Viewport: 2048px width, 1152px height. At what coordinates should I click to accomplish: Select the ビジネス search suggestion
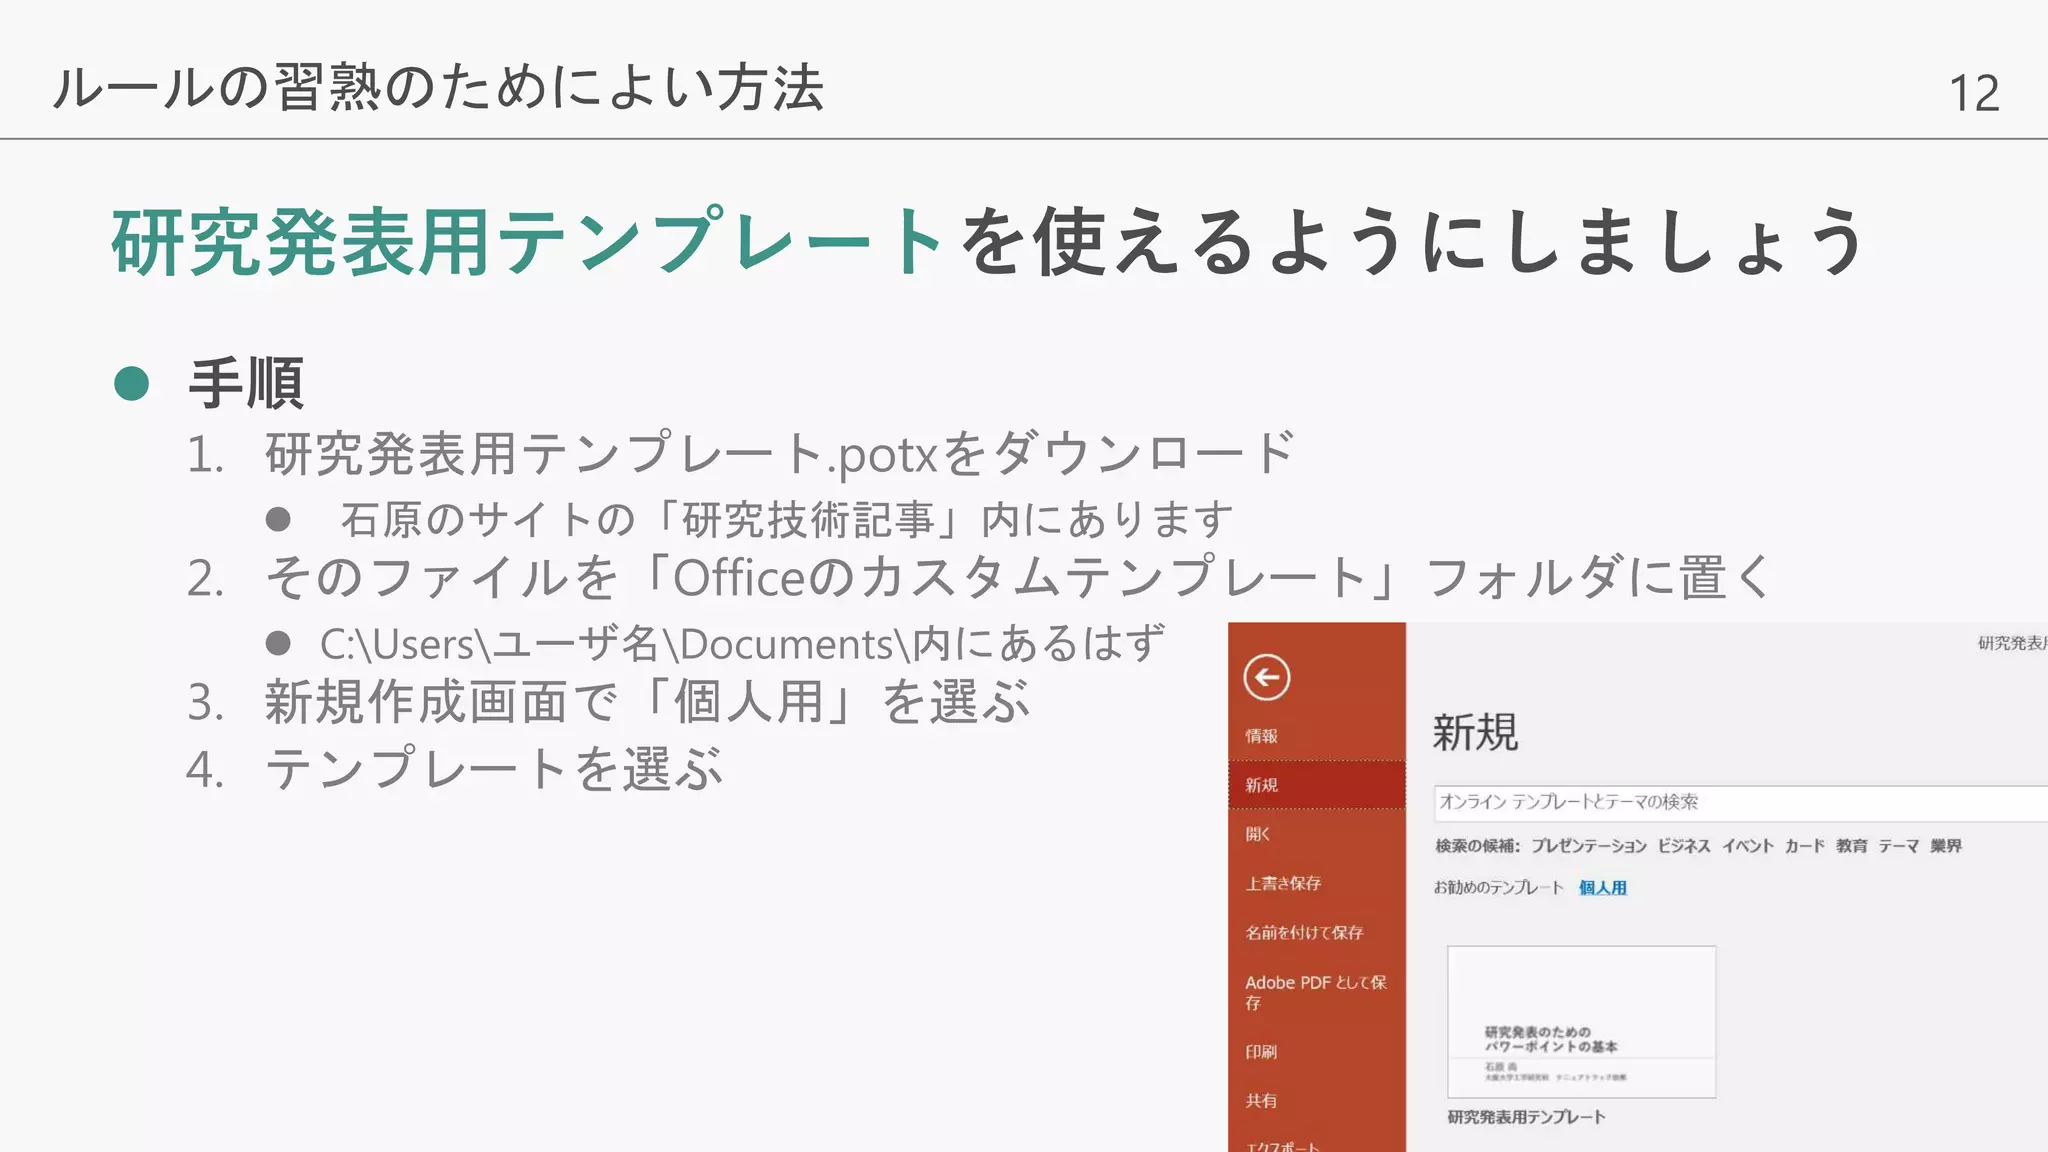tap(1684, 846)
